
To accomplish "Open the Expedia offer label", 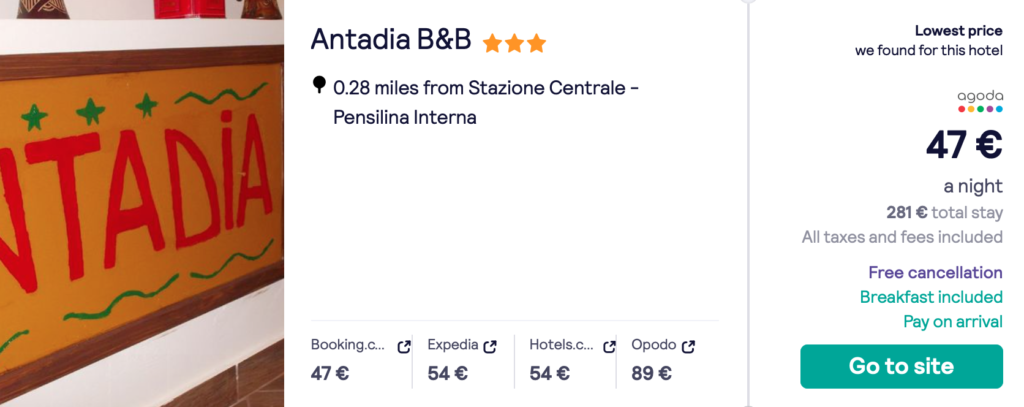I will [x=452, y=346].
